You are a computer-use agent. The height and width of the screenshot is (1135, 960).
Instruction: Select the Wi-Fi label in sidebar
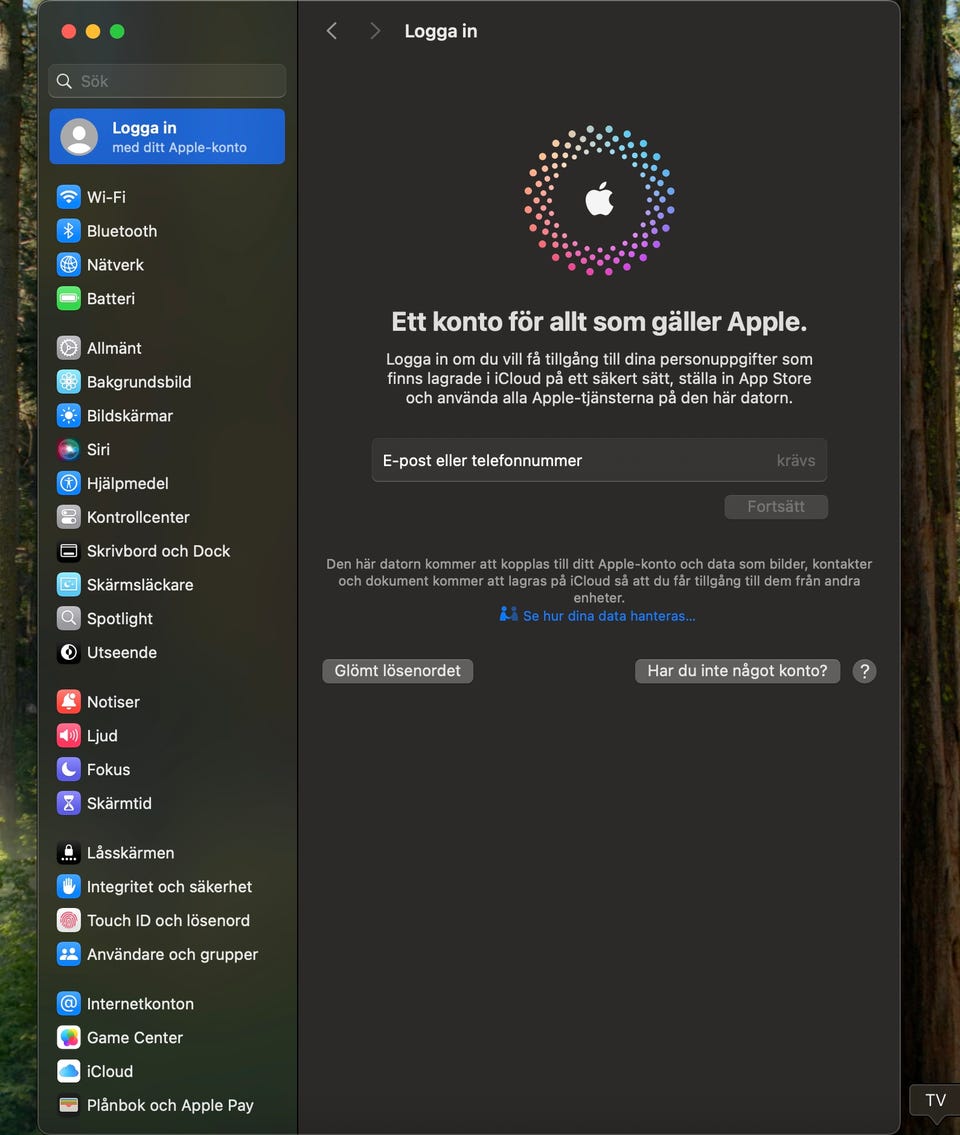click(x=106, y=197)
